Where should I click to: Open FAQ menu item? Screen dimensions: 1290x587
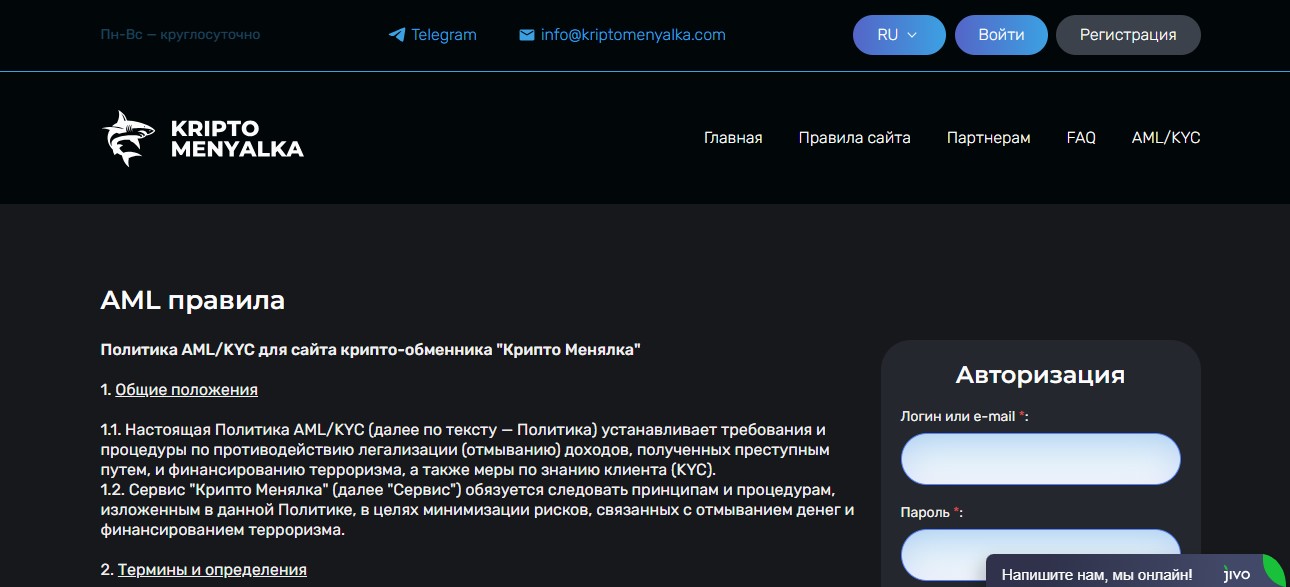coord(1081,138)
